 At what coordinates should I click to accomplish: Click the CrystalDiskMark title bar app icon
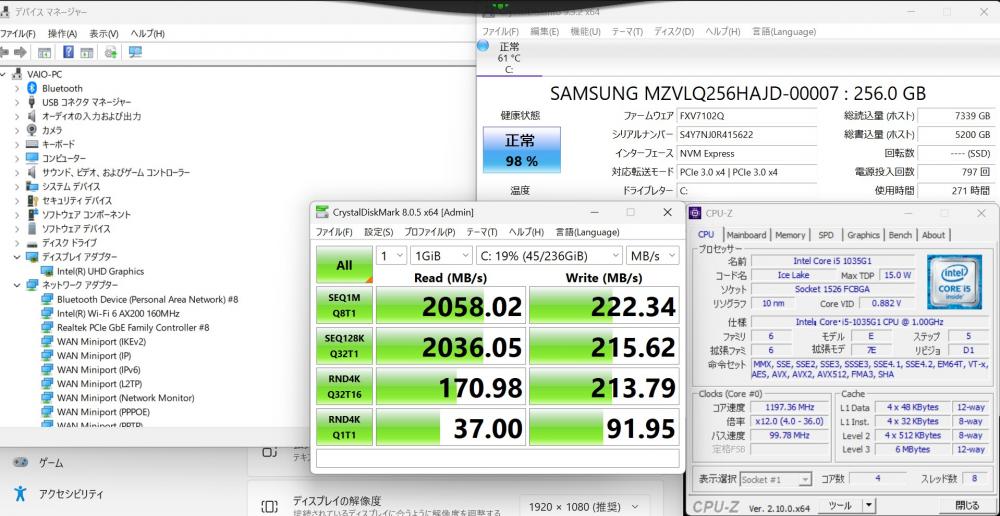(322, 212)
